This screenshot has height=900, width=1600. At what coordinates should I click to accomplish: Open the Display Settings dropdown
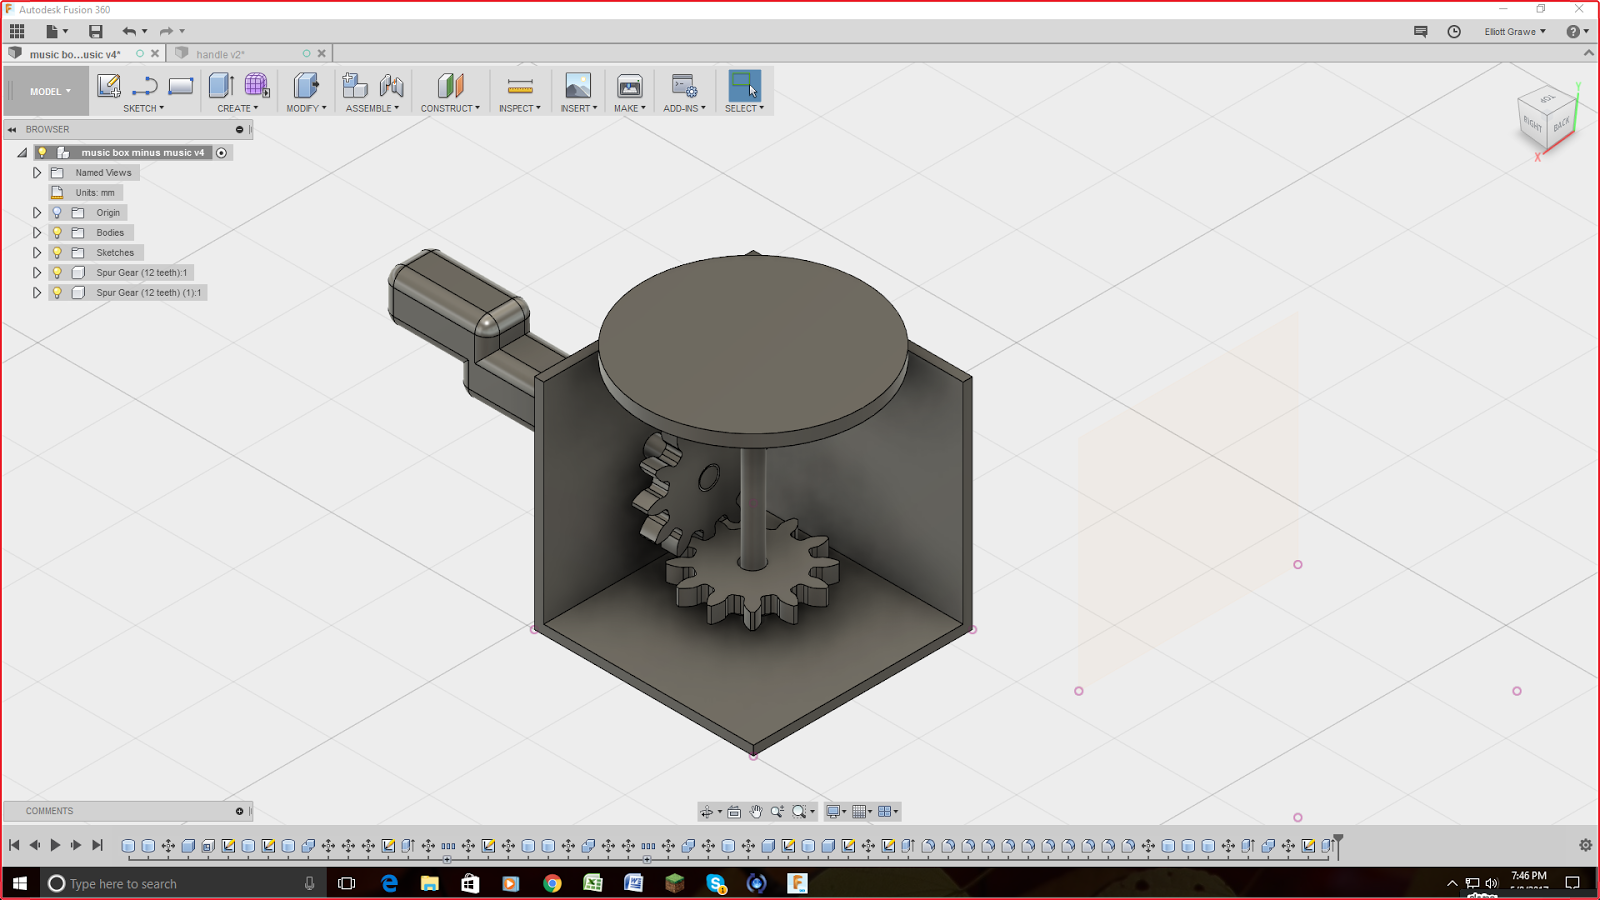[x=836, y=812]
